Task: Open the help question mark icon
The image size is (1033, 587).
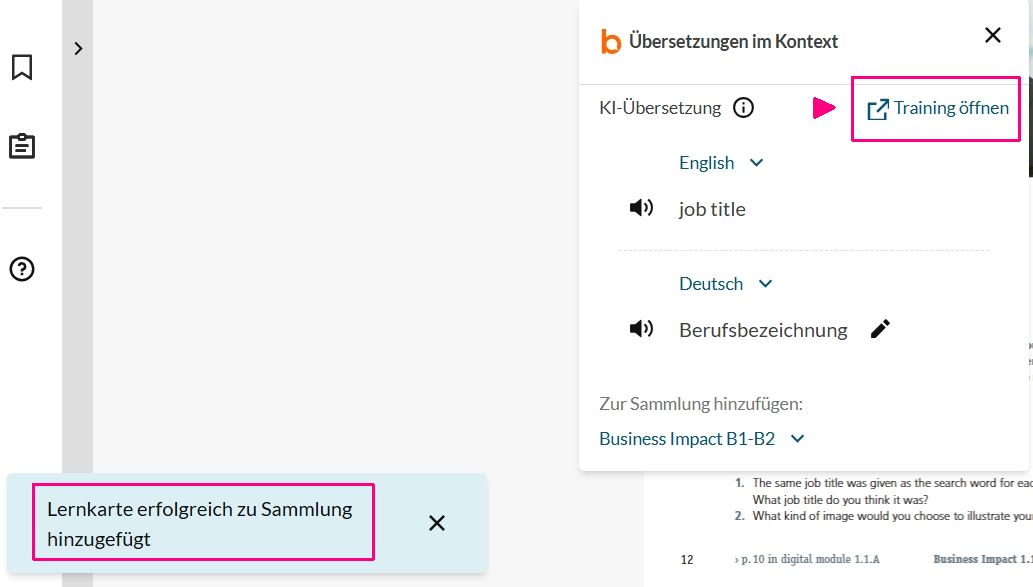Action: [21, 269]
